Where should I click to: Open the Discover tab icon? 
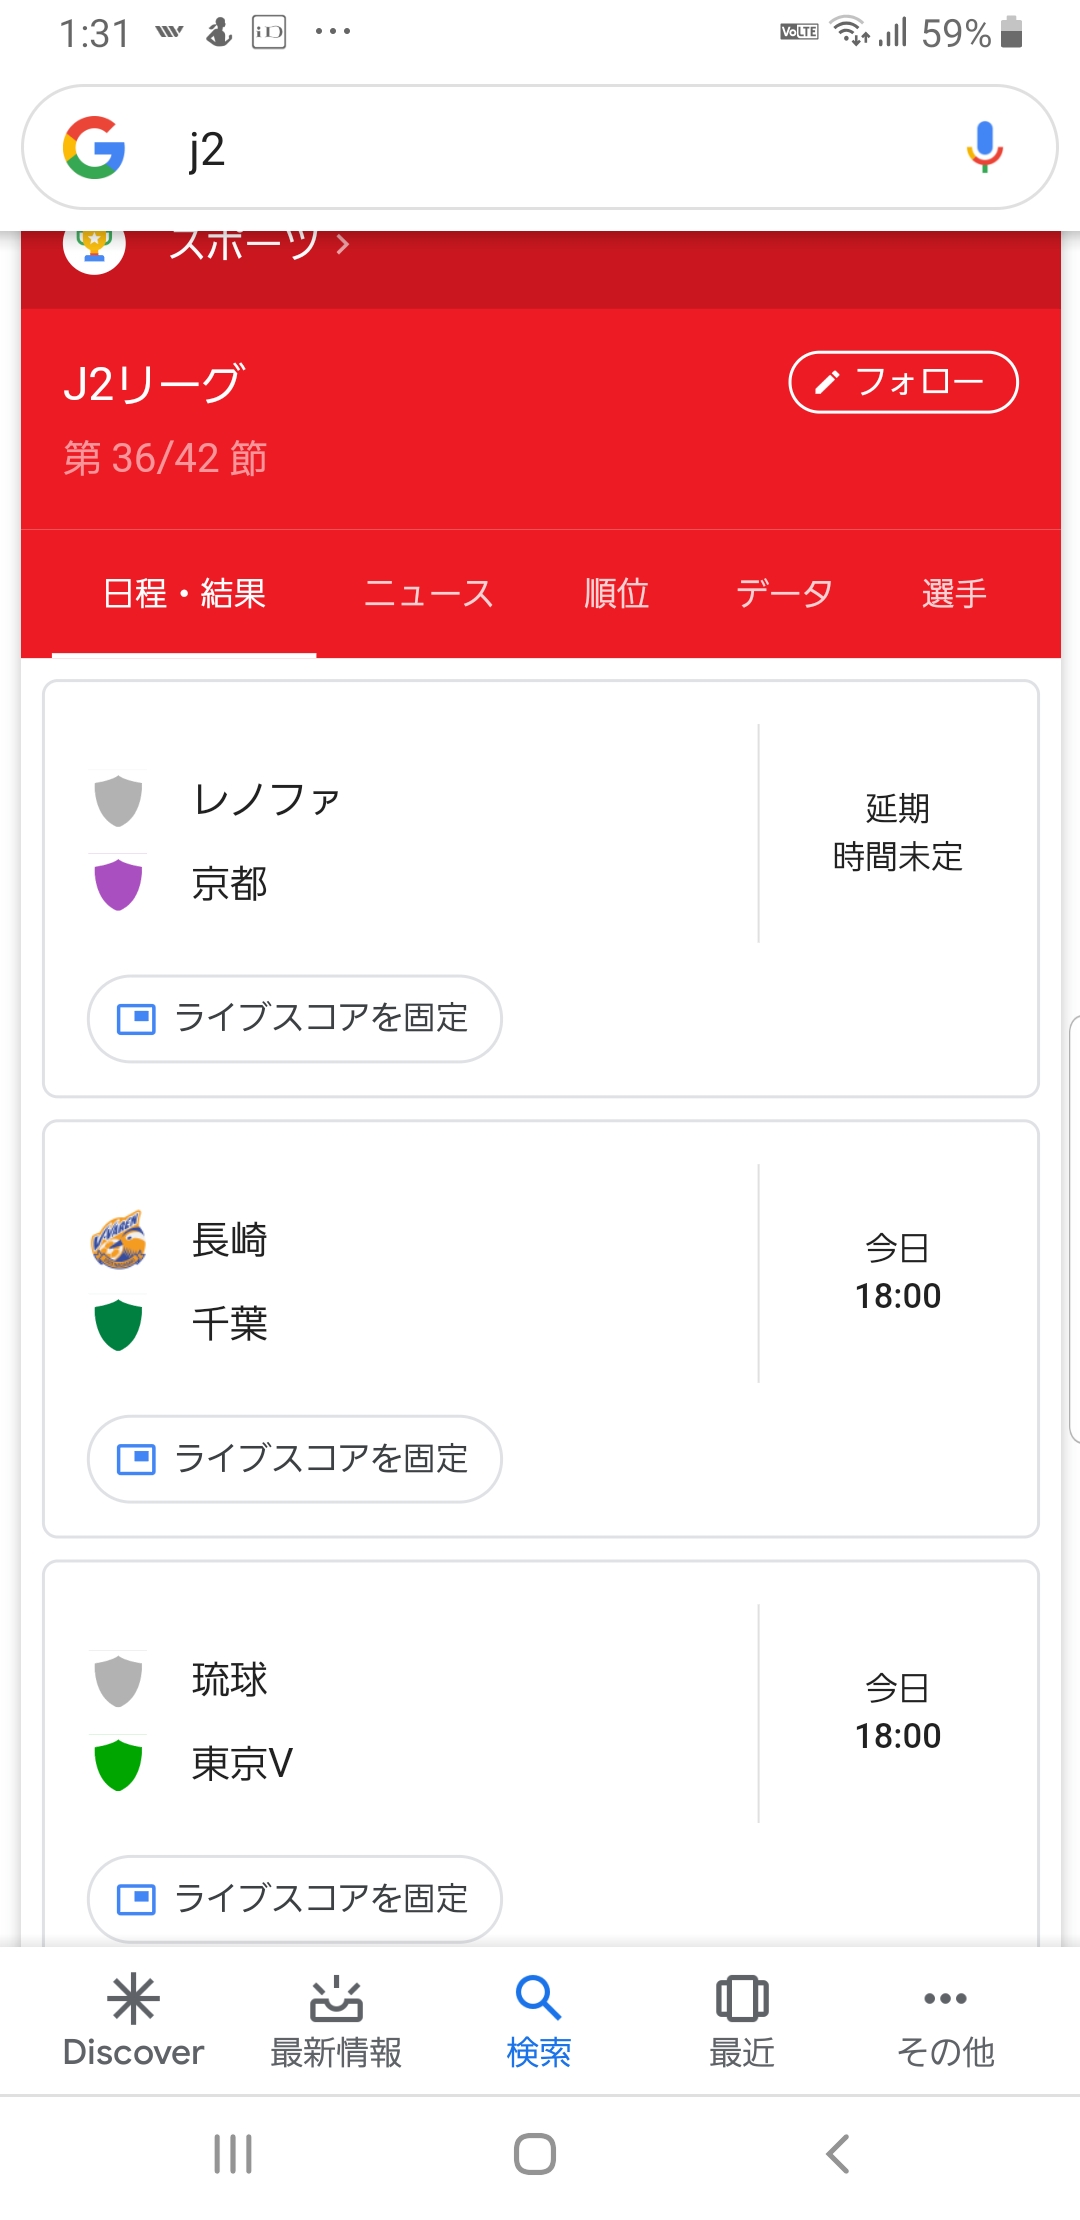pyautogui.click(x=133, y=1999)
